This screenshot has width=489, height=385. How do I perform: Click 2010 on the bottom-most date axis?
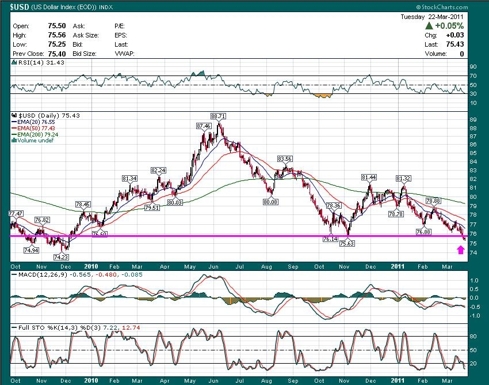(x=91, y=380)
